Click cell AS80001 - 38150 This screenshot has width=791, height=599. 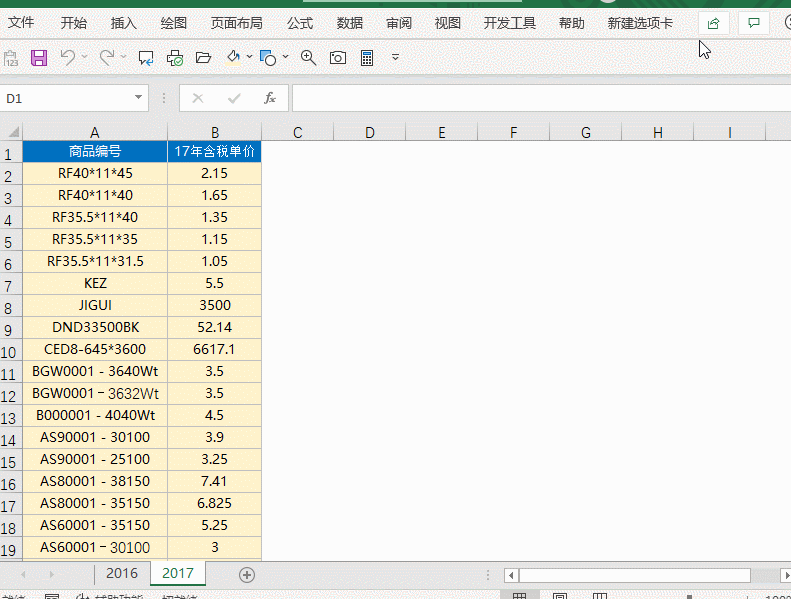pyautogui.click(x=95, y=481)
